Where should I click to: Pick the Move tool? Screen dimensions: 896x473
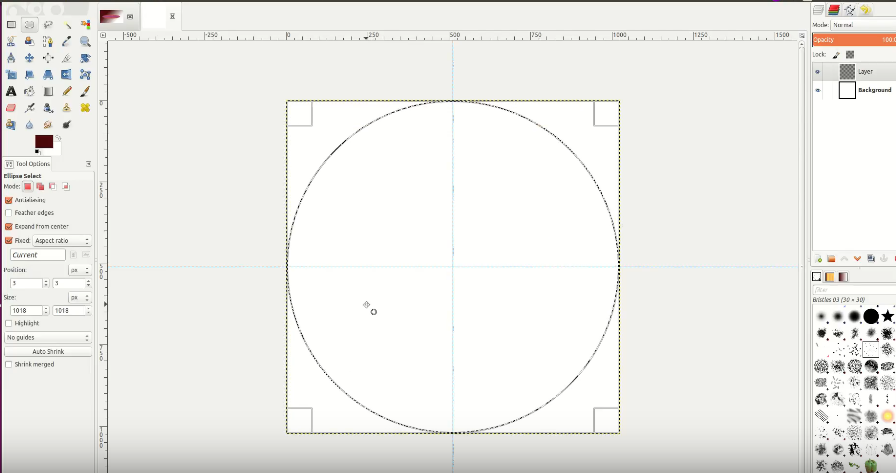point(29,58)
